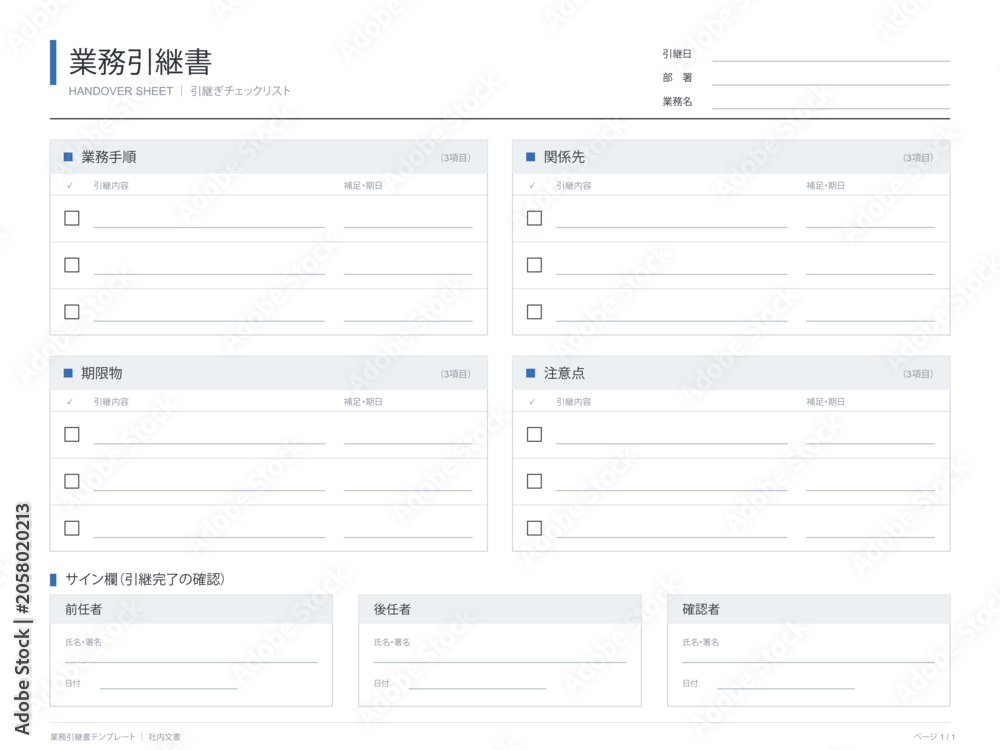Check first checkbox under 業務手順
The width and height of the screenshot is (1000, 750).
tap(72, 218)
